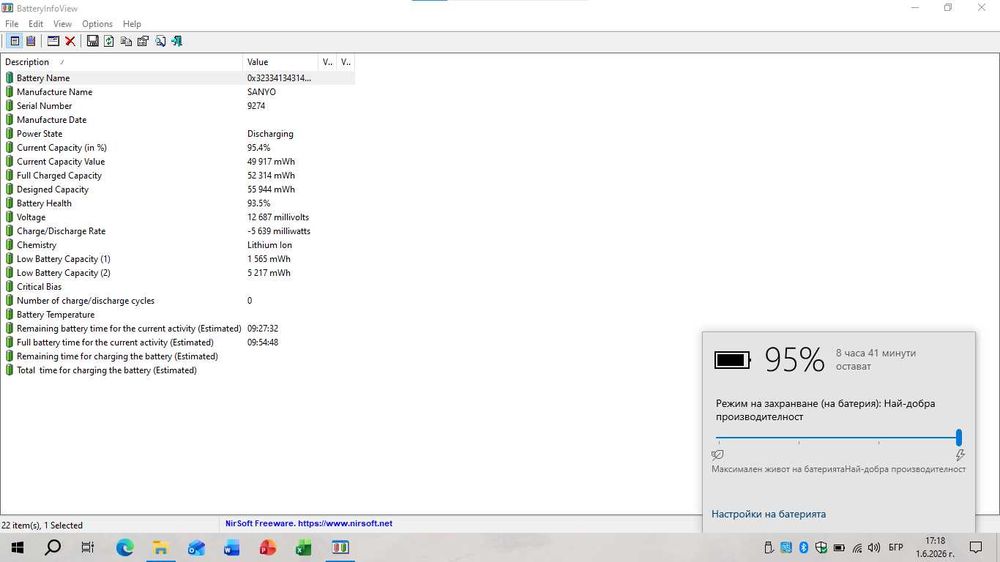Click the lightning best-performance icon below the slider
Viewport: 1000px width, 562px height.
(960, 455)
